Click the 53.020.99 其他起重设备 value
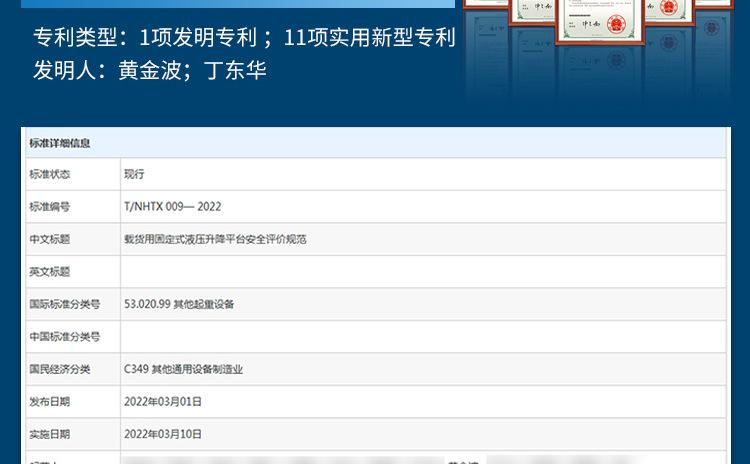Viewport: 750px width, 464px height. click(x=178, y=304)
